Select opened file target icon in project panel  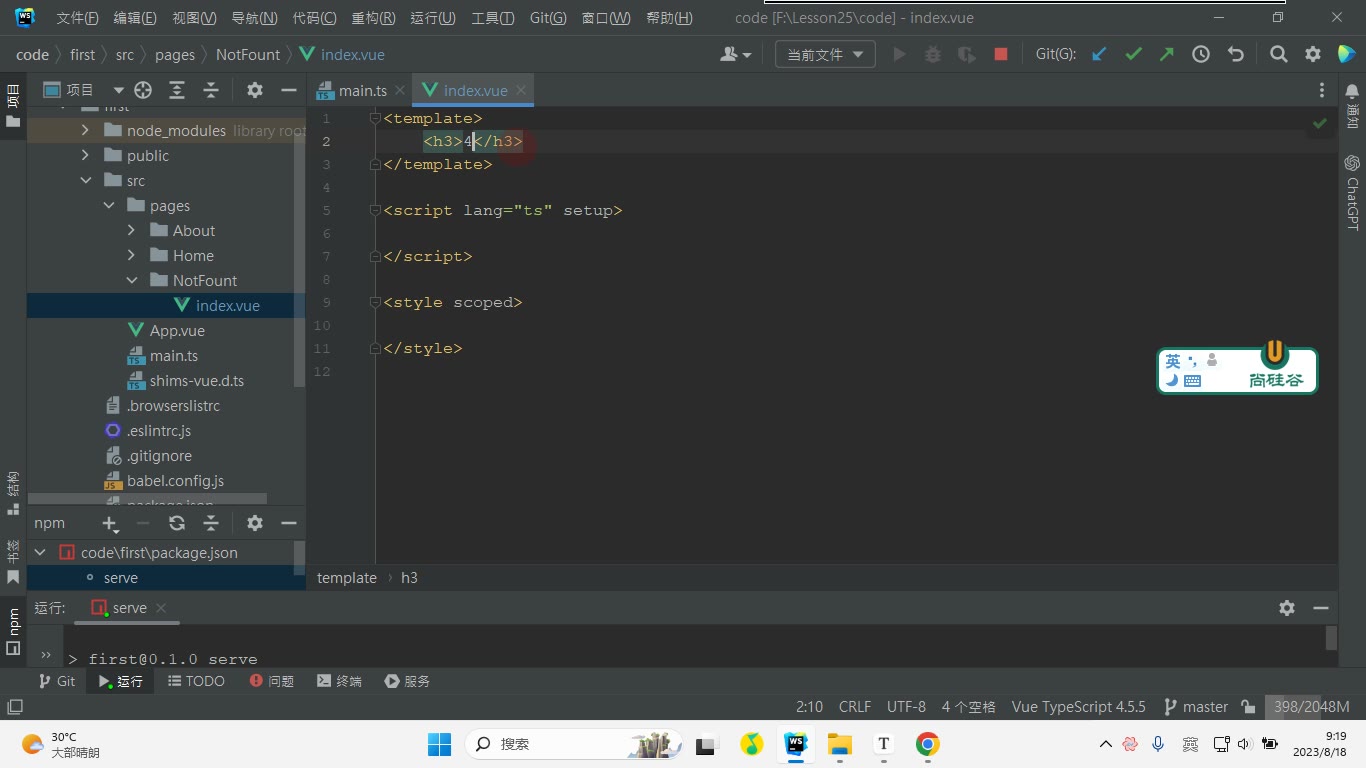tap(143, 90)
